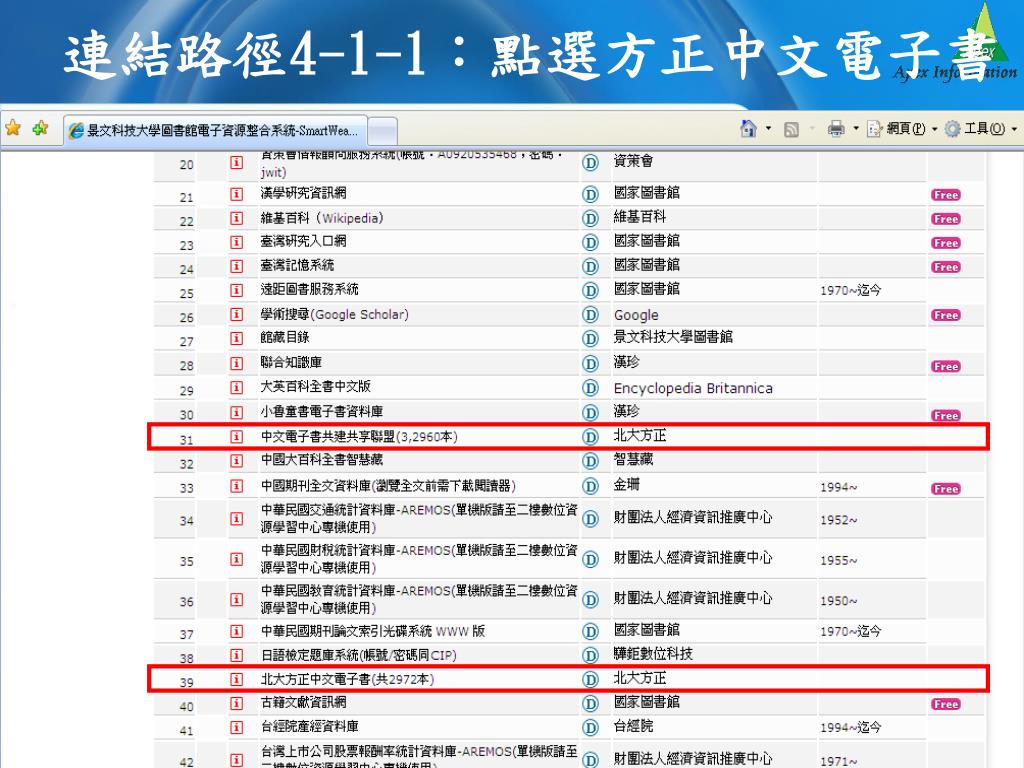Open the 聯合知識庫 link
Image resolution: width=1024 pixels, height=768 pixels.
(x=291, y=362)
